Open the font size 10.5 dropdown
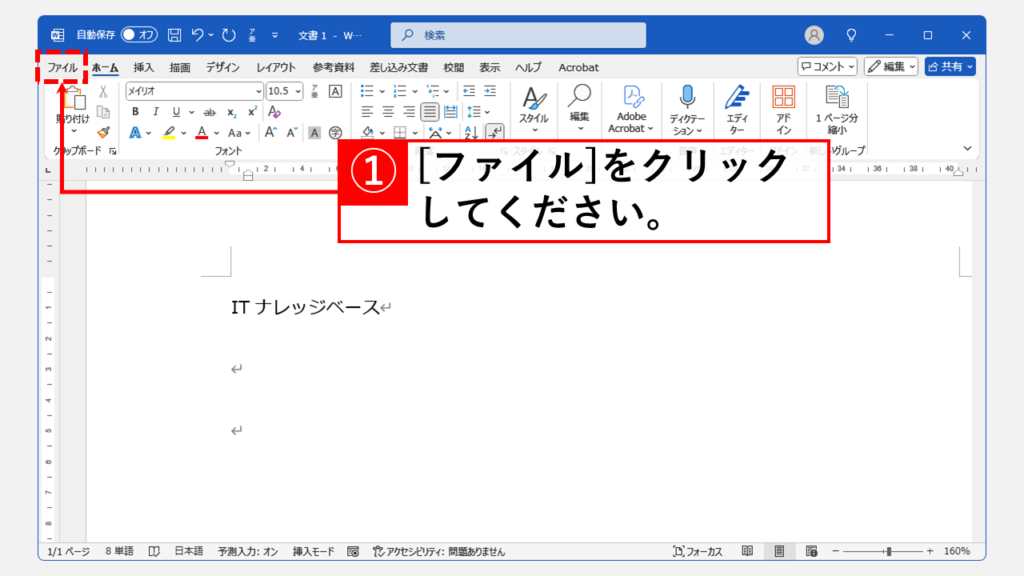Viewport: 1024px width, 576px height. coord(298,91)
